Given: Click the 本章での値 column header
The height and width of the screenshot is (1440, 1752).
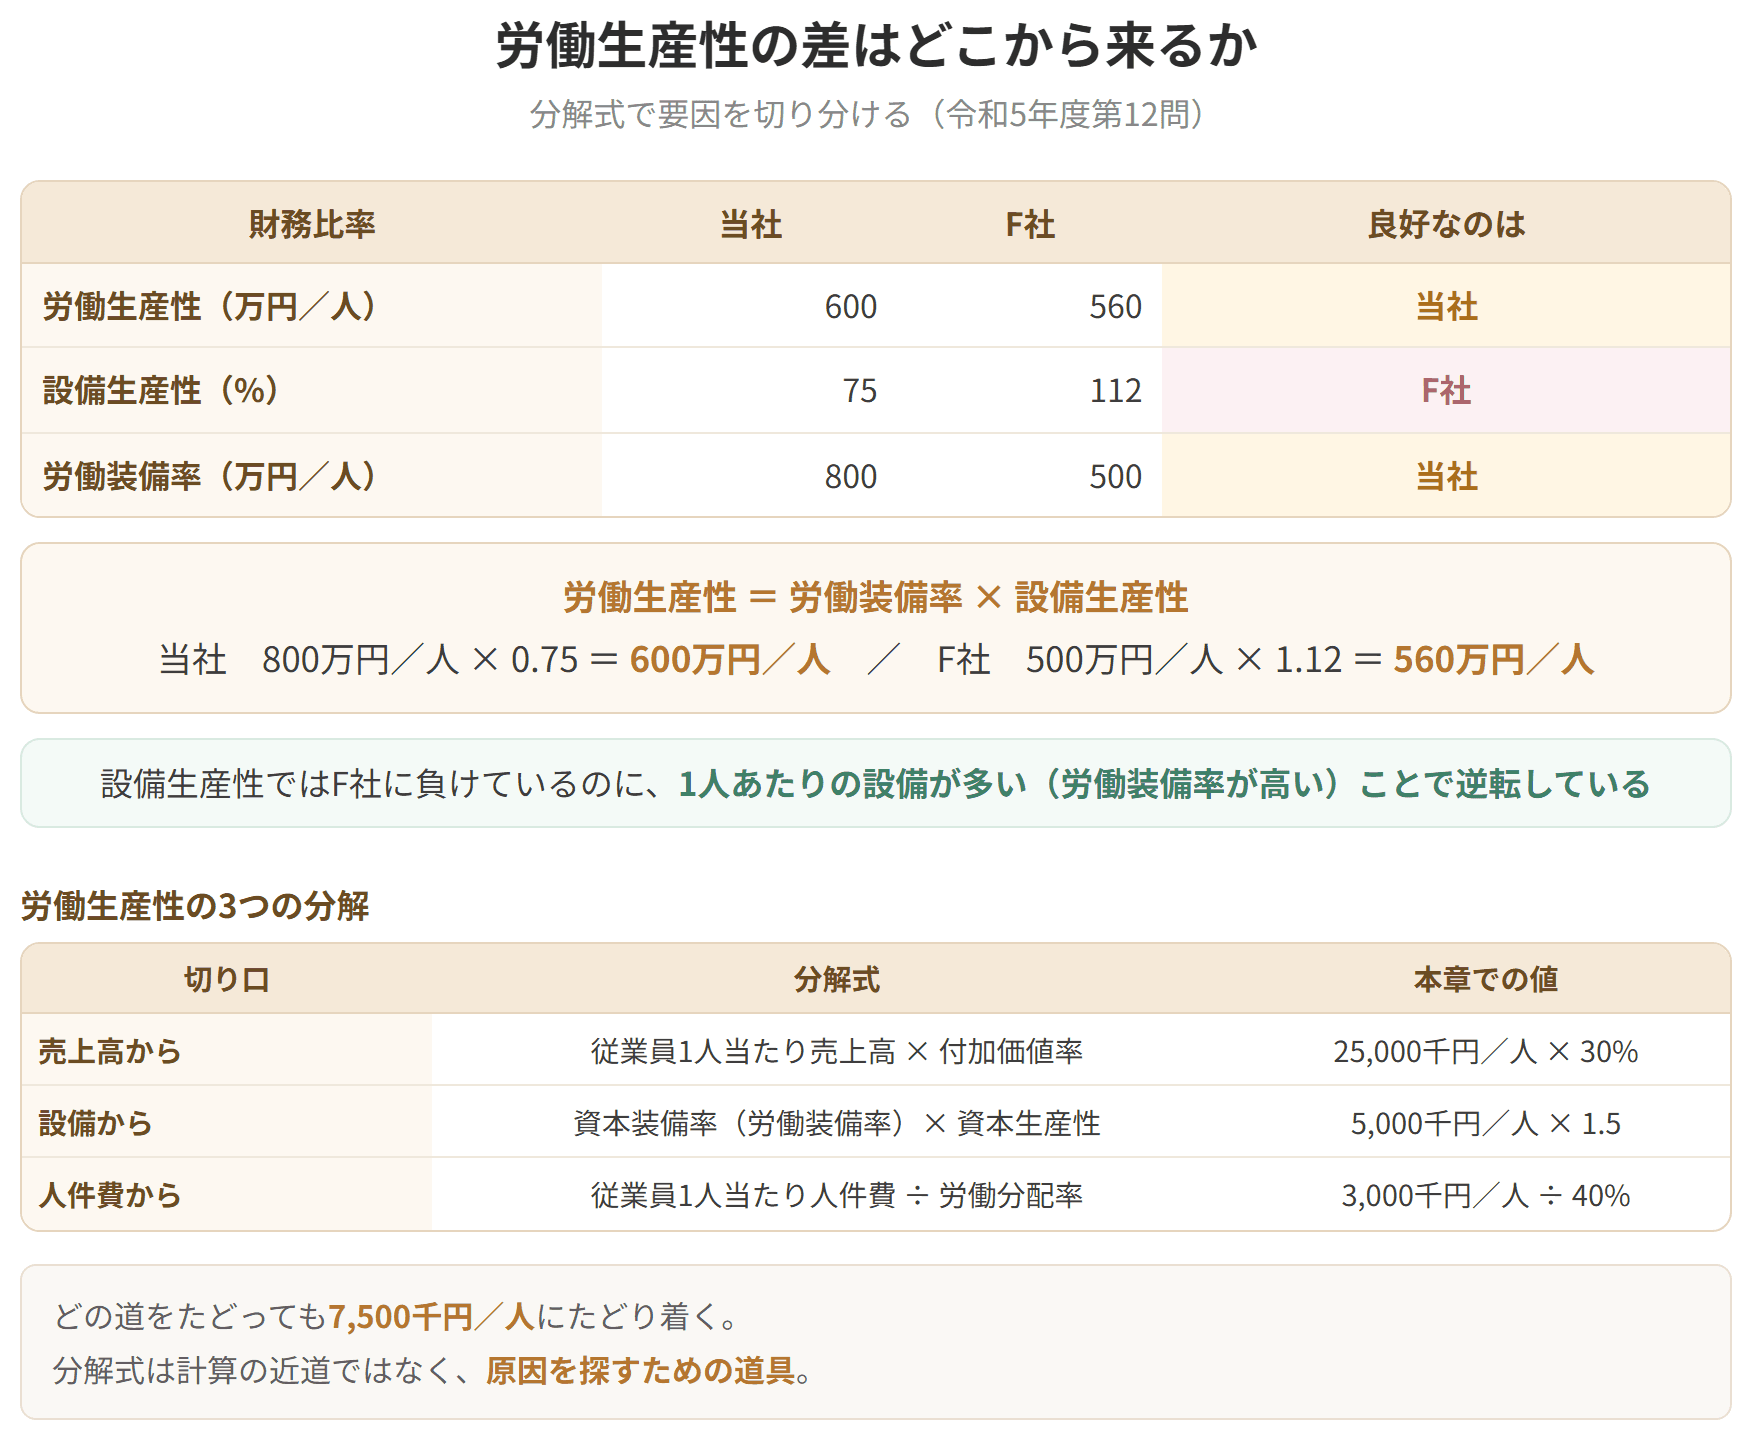Looking at the screenshot, I should [1486, 979].
